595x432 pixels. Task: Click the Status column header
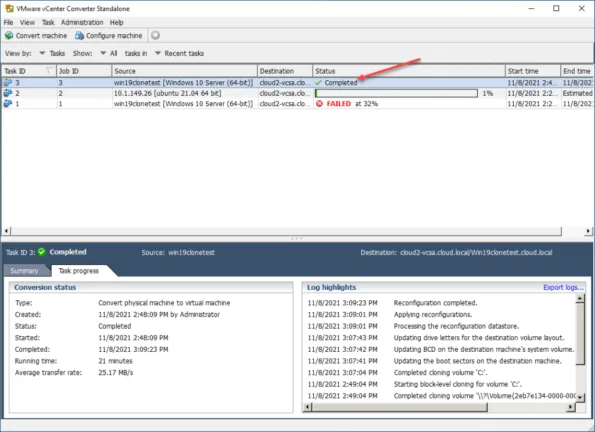coord(409,71)
